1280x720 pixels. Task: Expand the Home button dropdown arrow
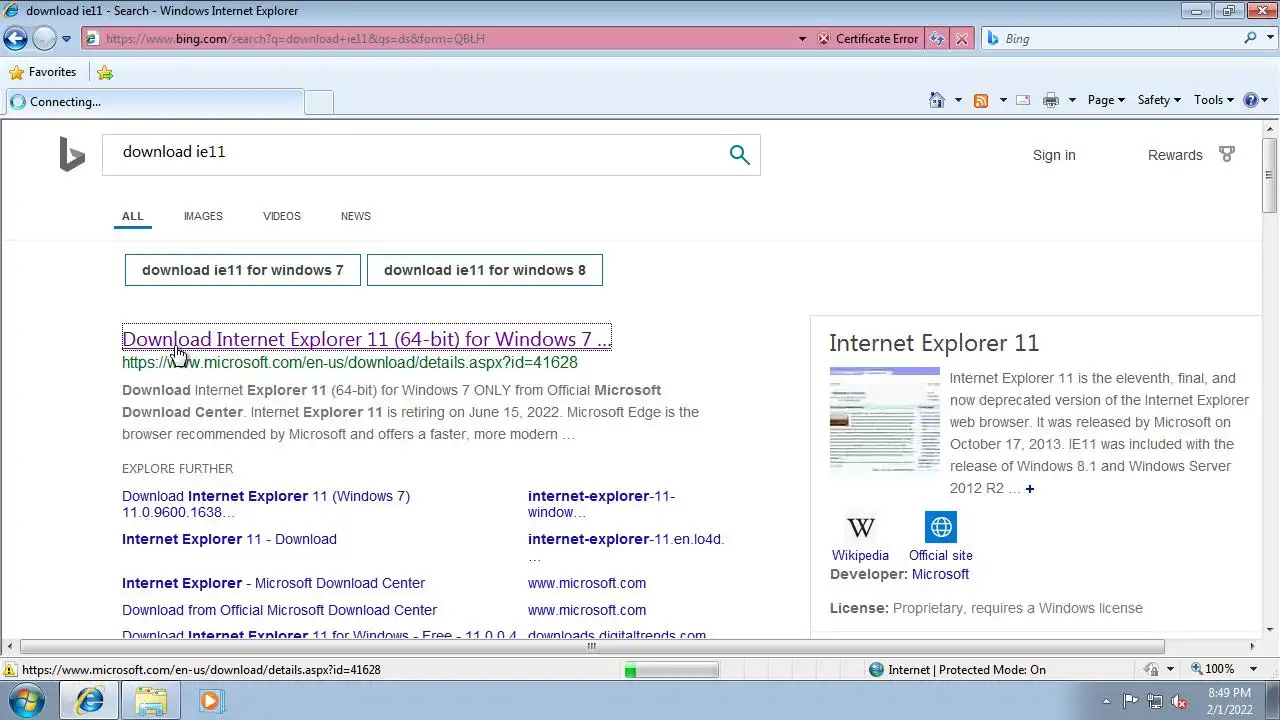coord(958,100)
